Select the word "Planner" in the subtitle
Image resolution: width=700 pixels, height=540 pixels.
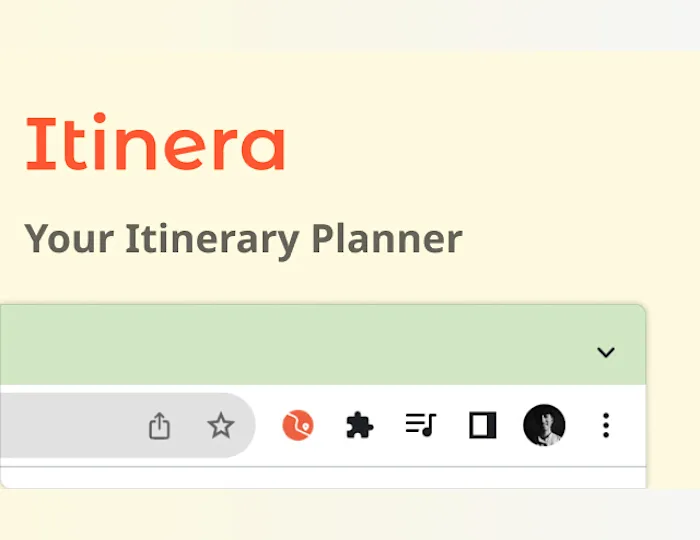pyautogui.click(x=387, y=239)
